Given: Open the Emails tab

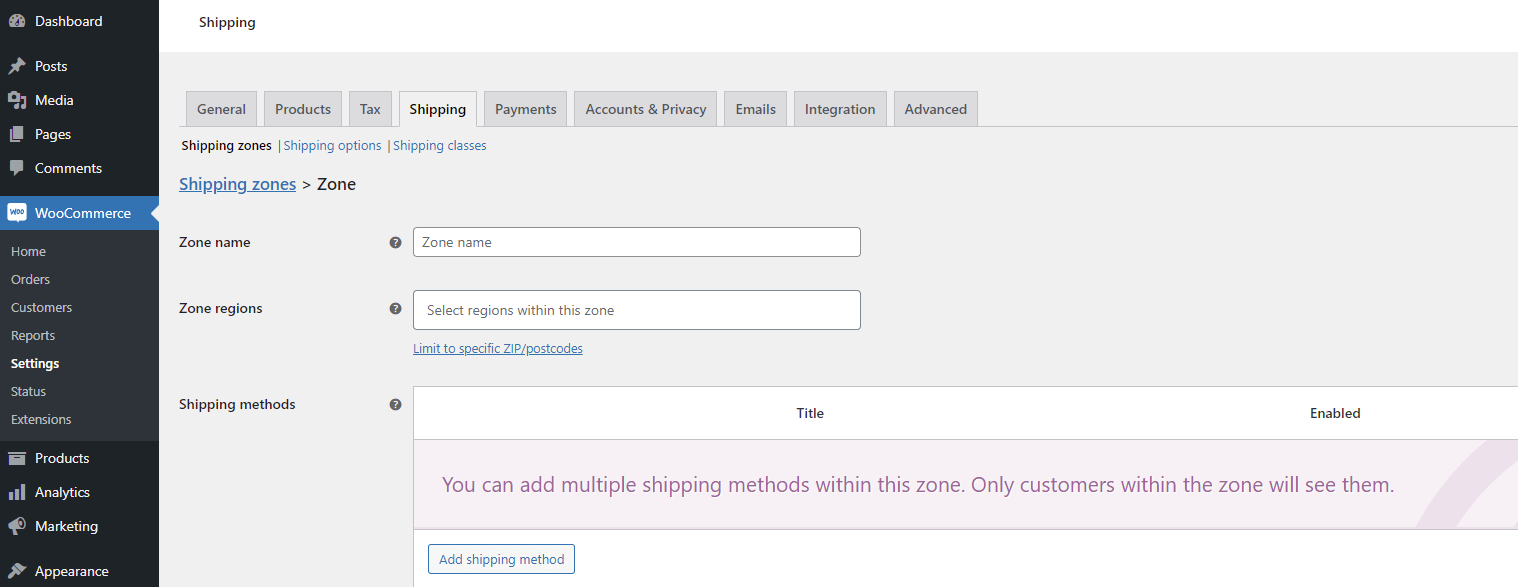Looking at the screenshot, I should 756,109.
